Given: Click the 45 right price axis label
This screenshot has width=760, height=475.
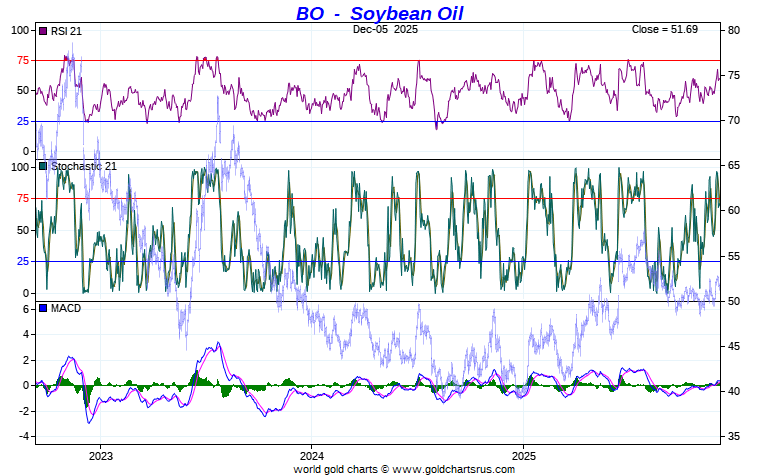Looking at the screenshot, I should pyautogui.click(x=734, y=346).
